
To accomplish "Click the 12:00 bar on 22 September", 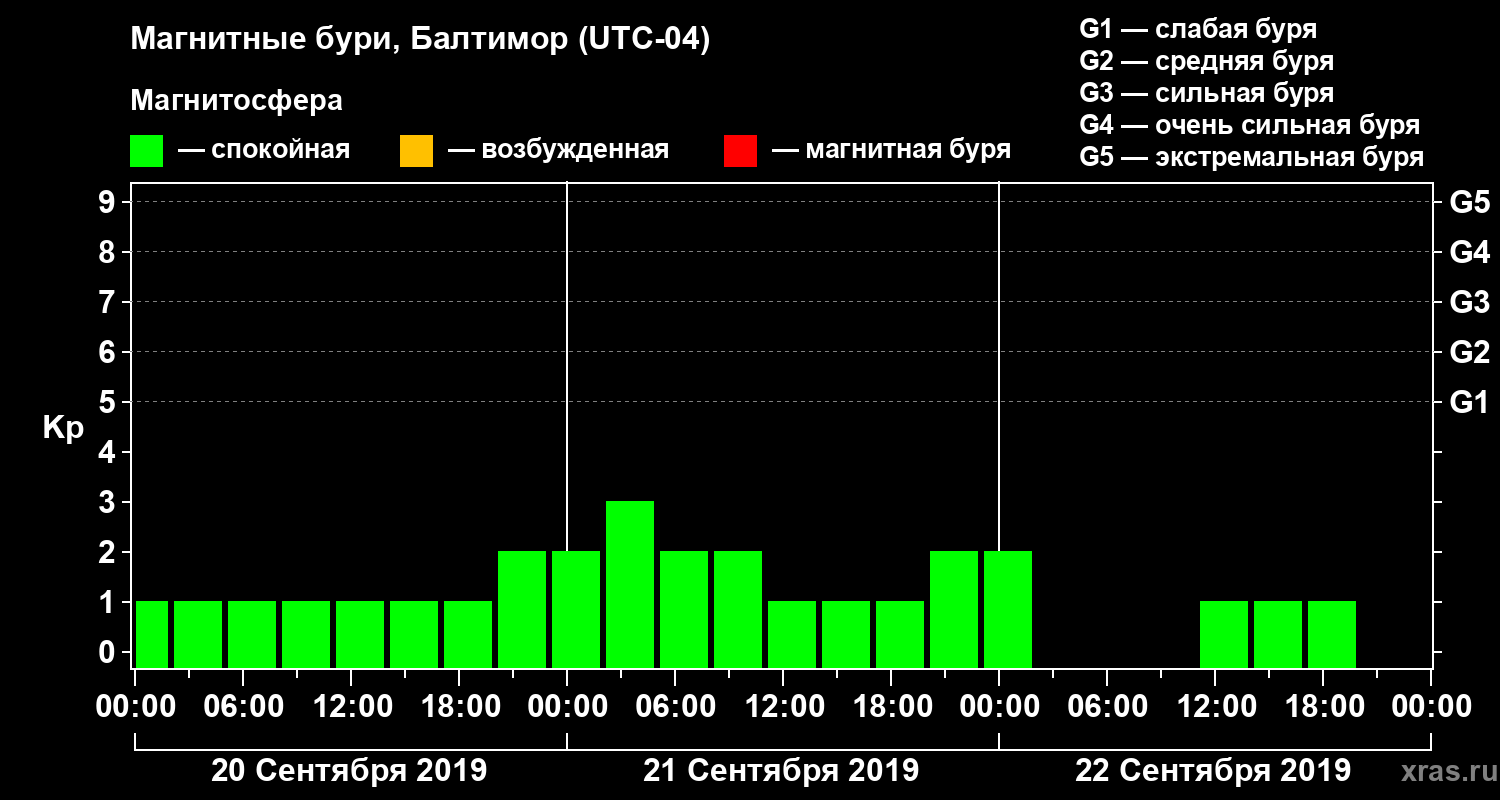I will click(x=1224, y=634).
